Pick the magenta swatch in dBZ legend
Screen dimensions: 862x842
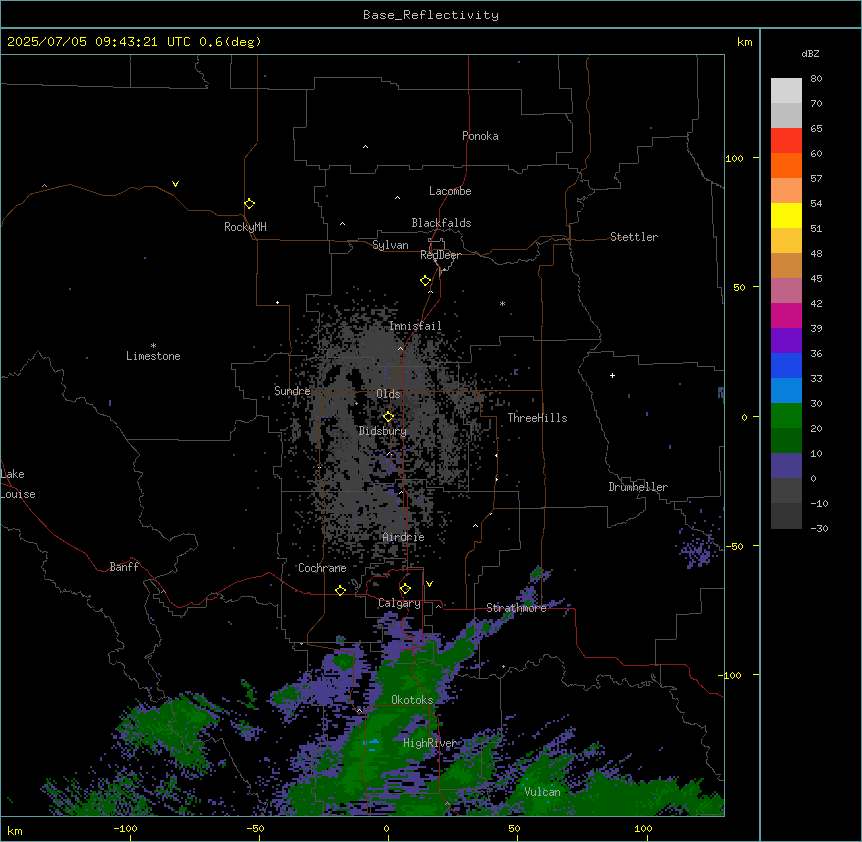point(786,315)
